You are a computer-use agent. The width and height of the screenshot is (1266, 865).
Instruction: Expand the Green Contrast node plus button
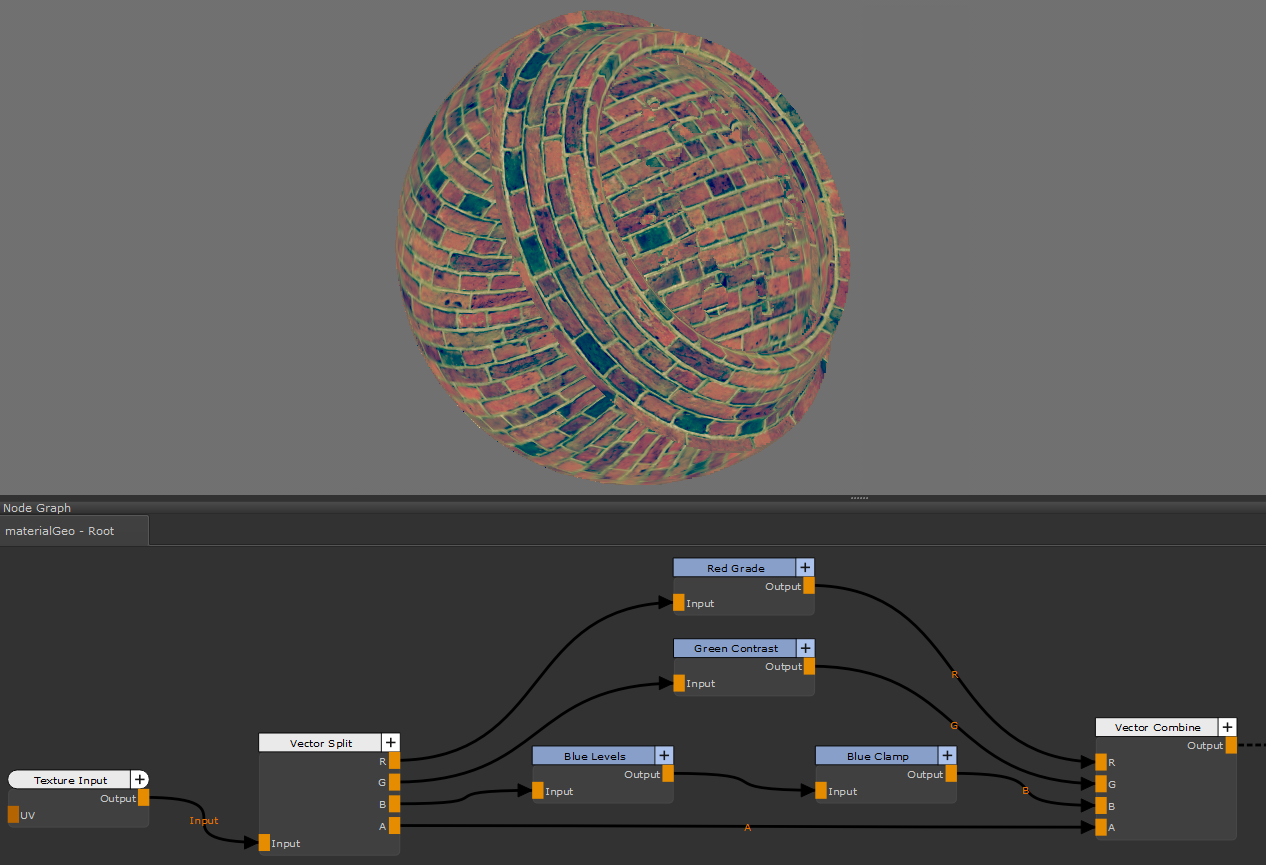(805, 648)
